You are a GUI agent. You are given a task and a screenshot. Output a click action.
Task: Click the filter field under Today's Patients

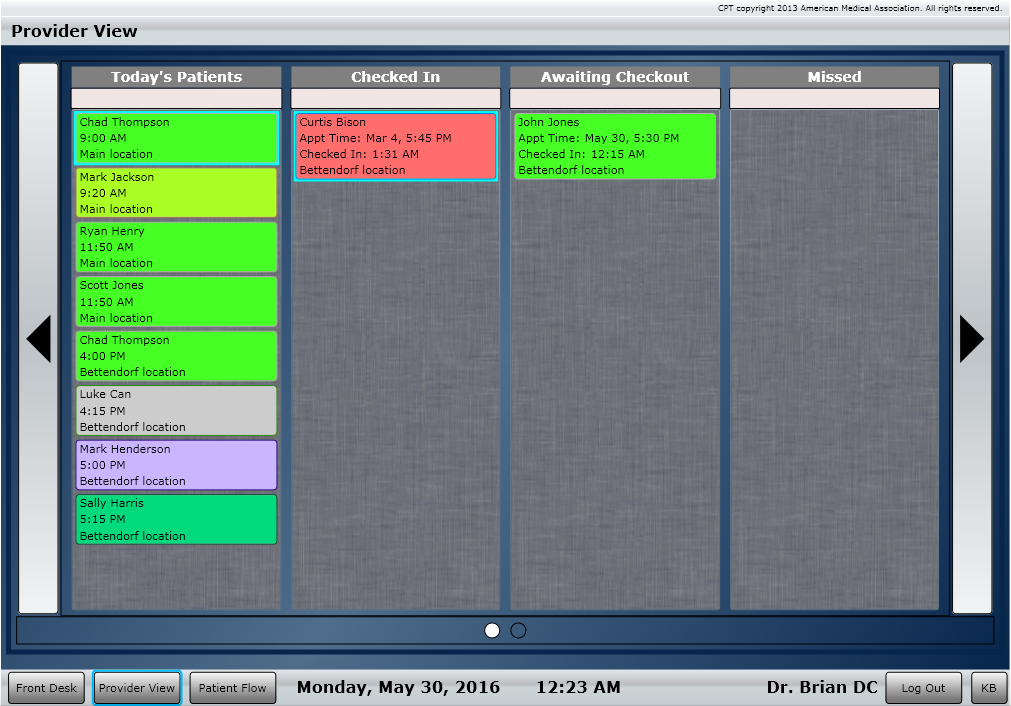point(176,98)
